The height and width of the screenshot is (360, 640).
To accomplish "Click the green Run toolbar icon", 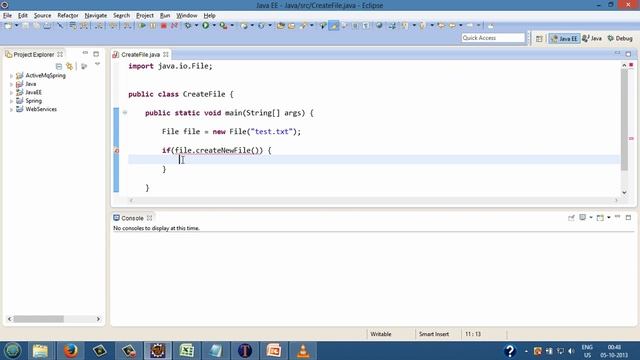I will 206,25.
